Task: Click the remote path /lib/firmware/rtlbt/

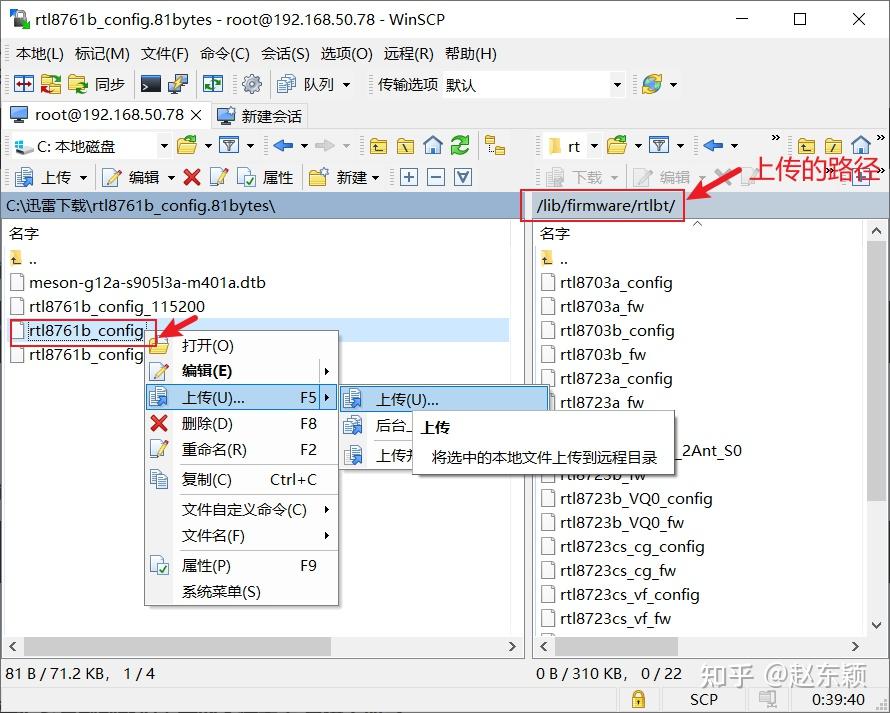Action: 606,205
